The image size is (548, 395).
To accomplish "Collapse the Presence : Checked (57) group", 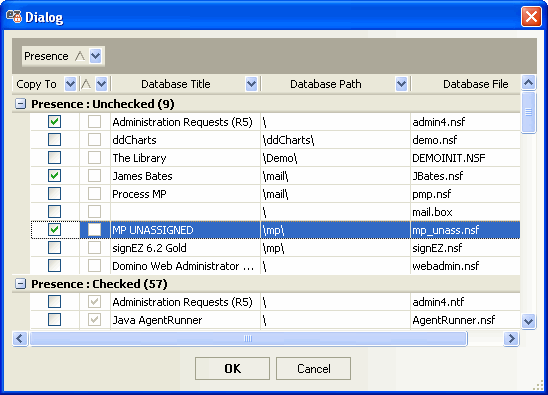I will 21,284.
